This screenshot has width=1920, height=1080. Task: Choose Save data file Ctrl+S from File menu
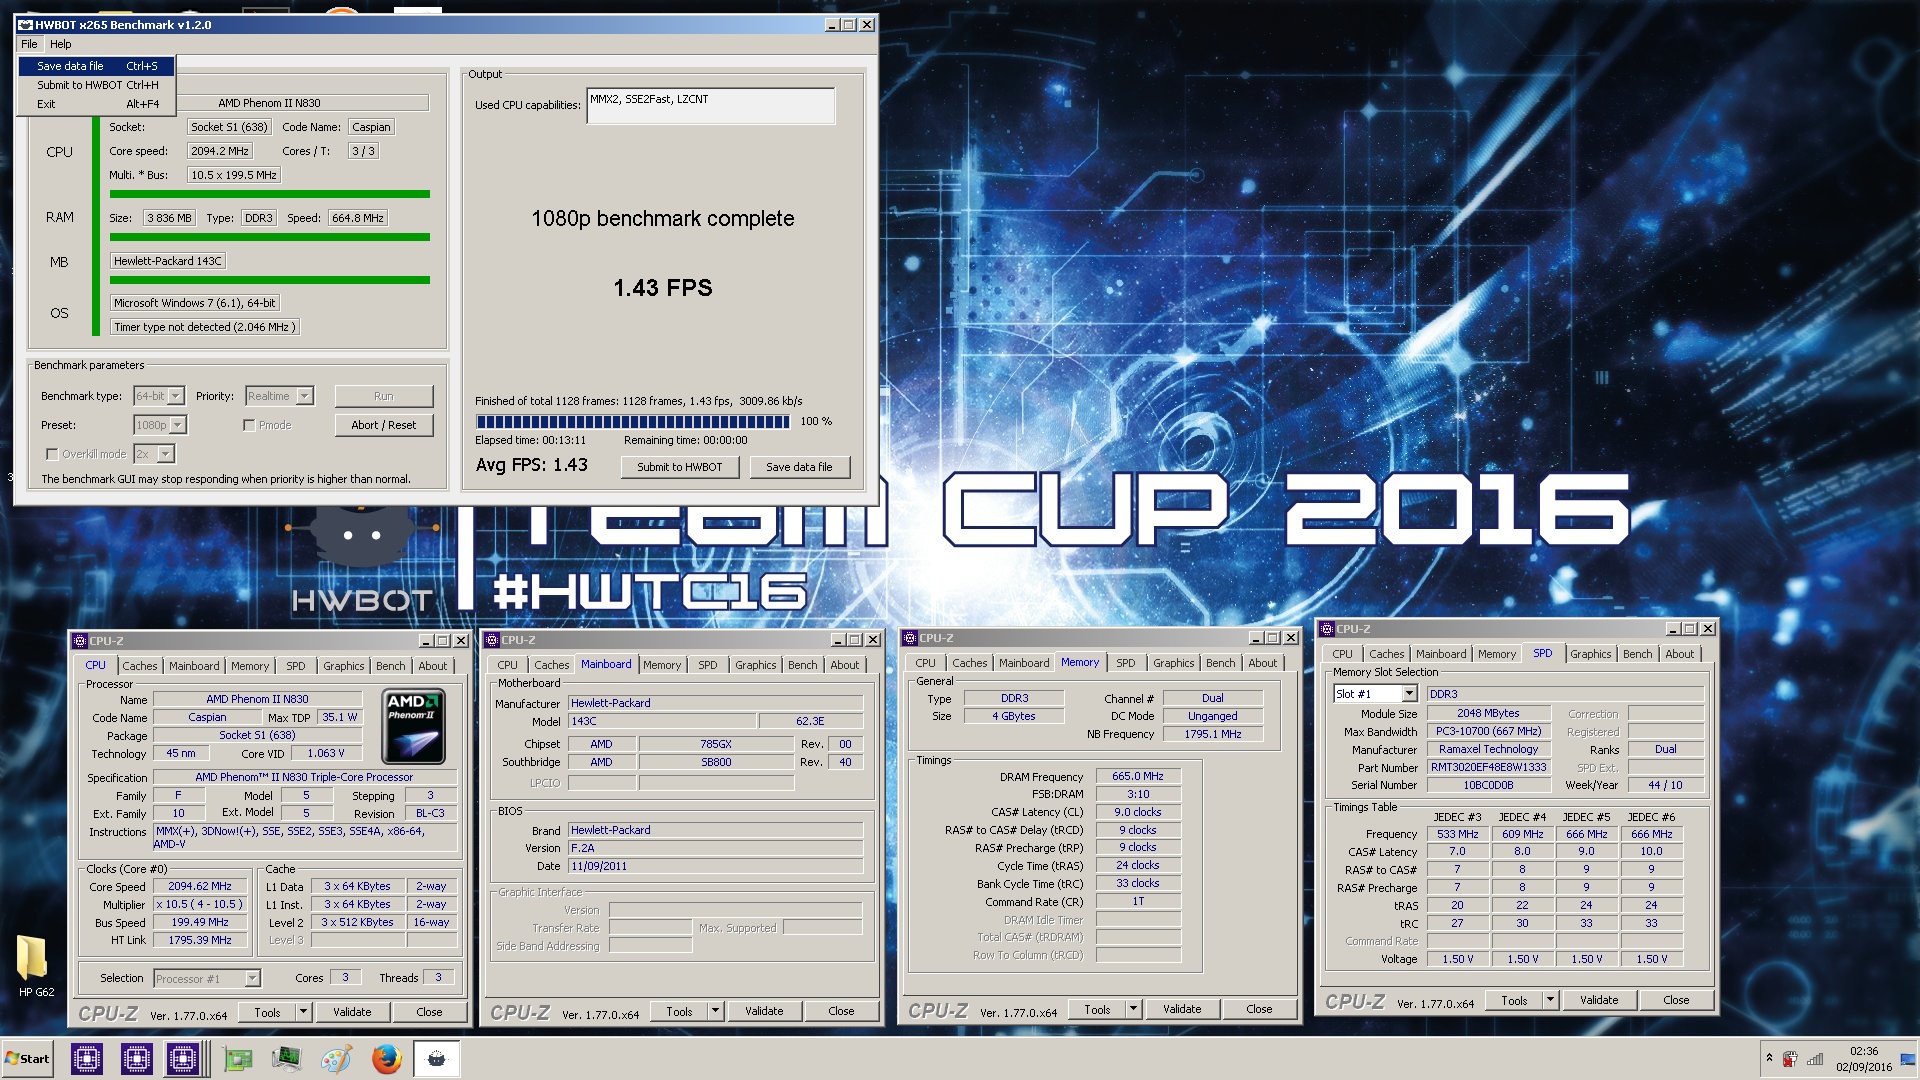click(97, 66)
